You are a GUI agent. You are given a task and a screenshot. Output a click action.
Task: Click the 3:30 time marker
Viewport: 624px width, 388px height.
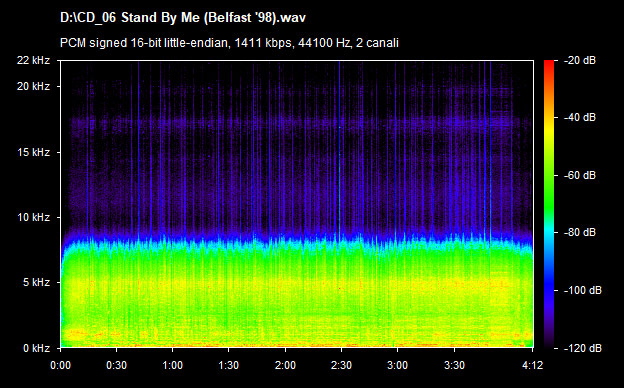(454, 365)
